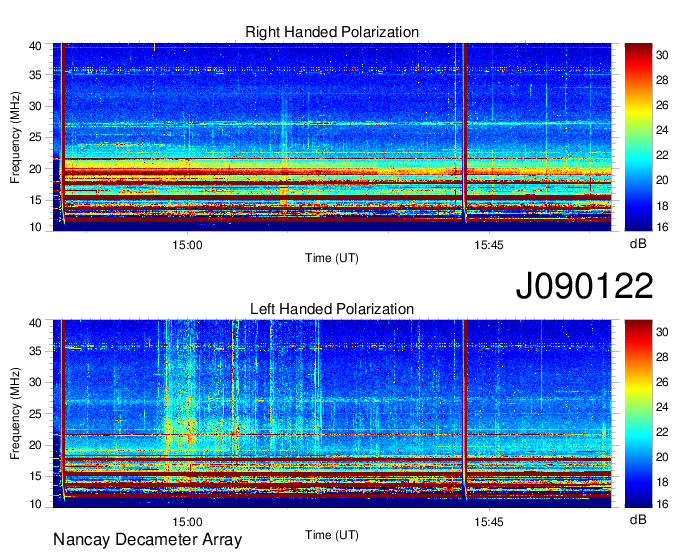Click "Time (UT)" label below right-handed plot
The image size is (680, 552).
[x=332, y=258]
